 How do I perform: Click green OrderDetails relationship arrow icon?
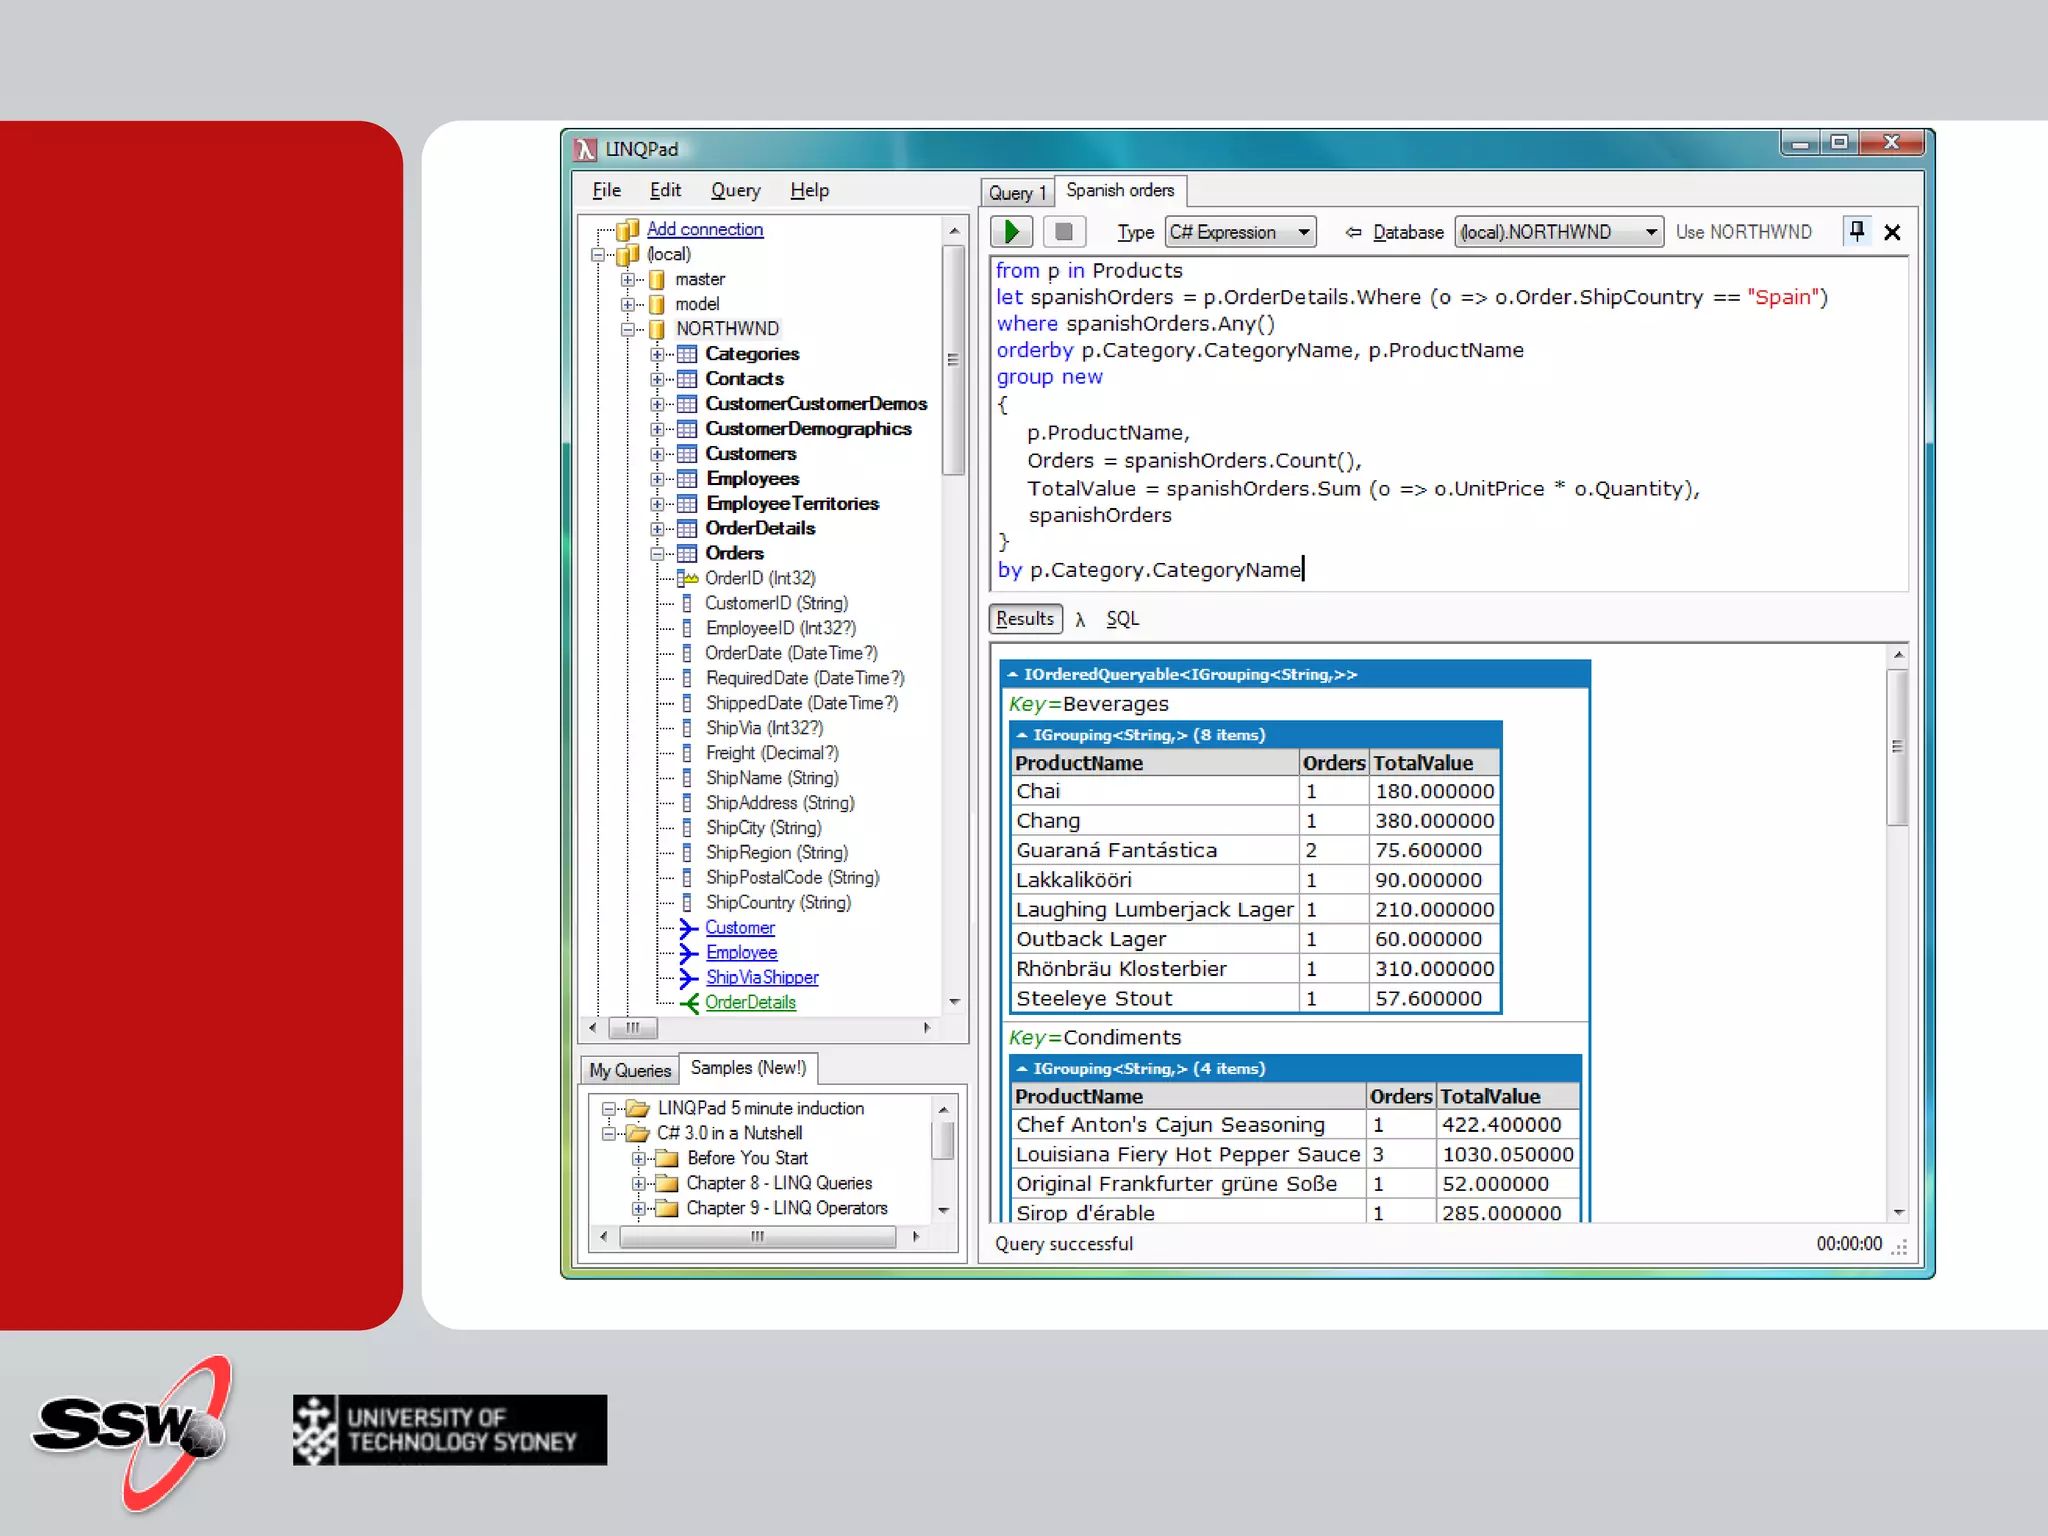tap(689, 1003)
